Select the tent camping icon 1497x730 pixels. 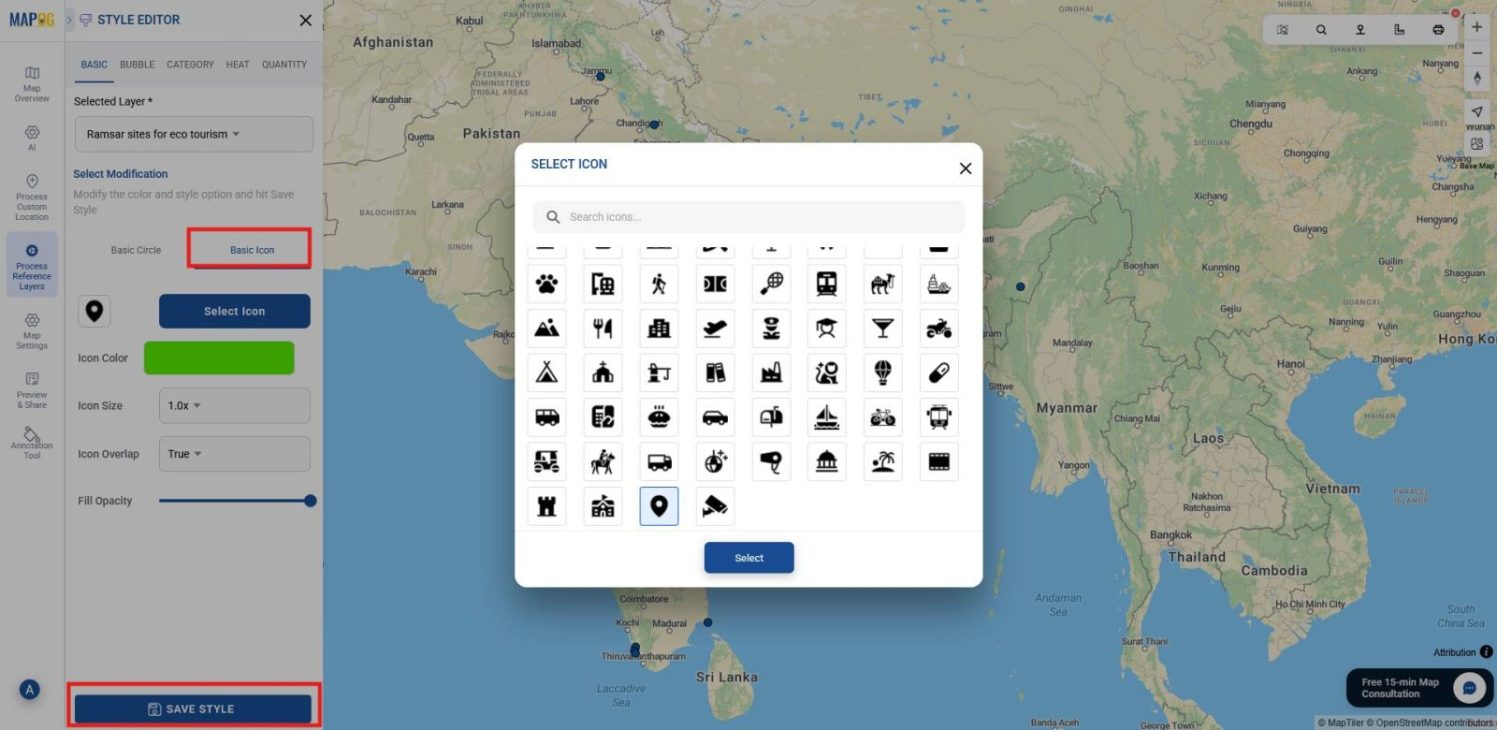[547, 371]
